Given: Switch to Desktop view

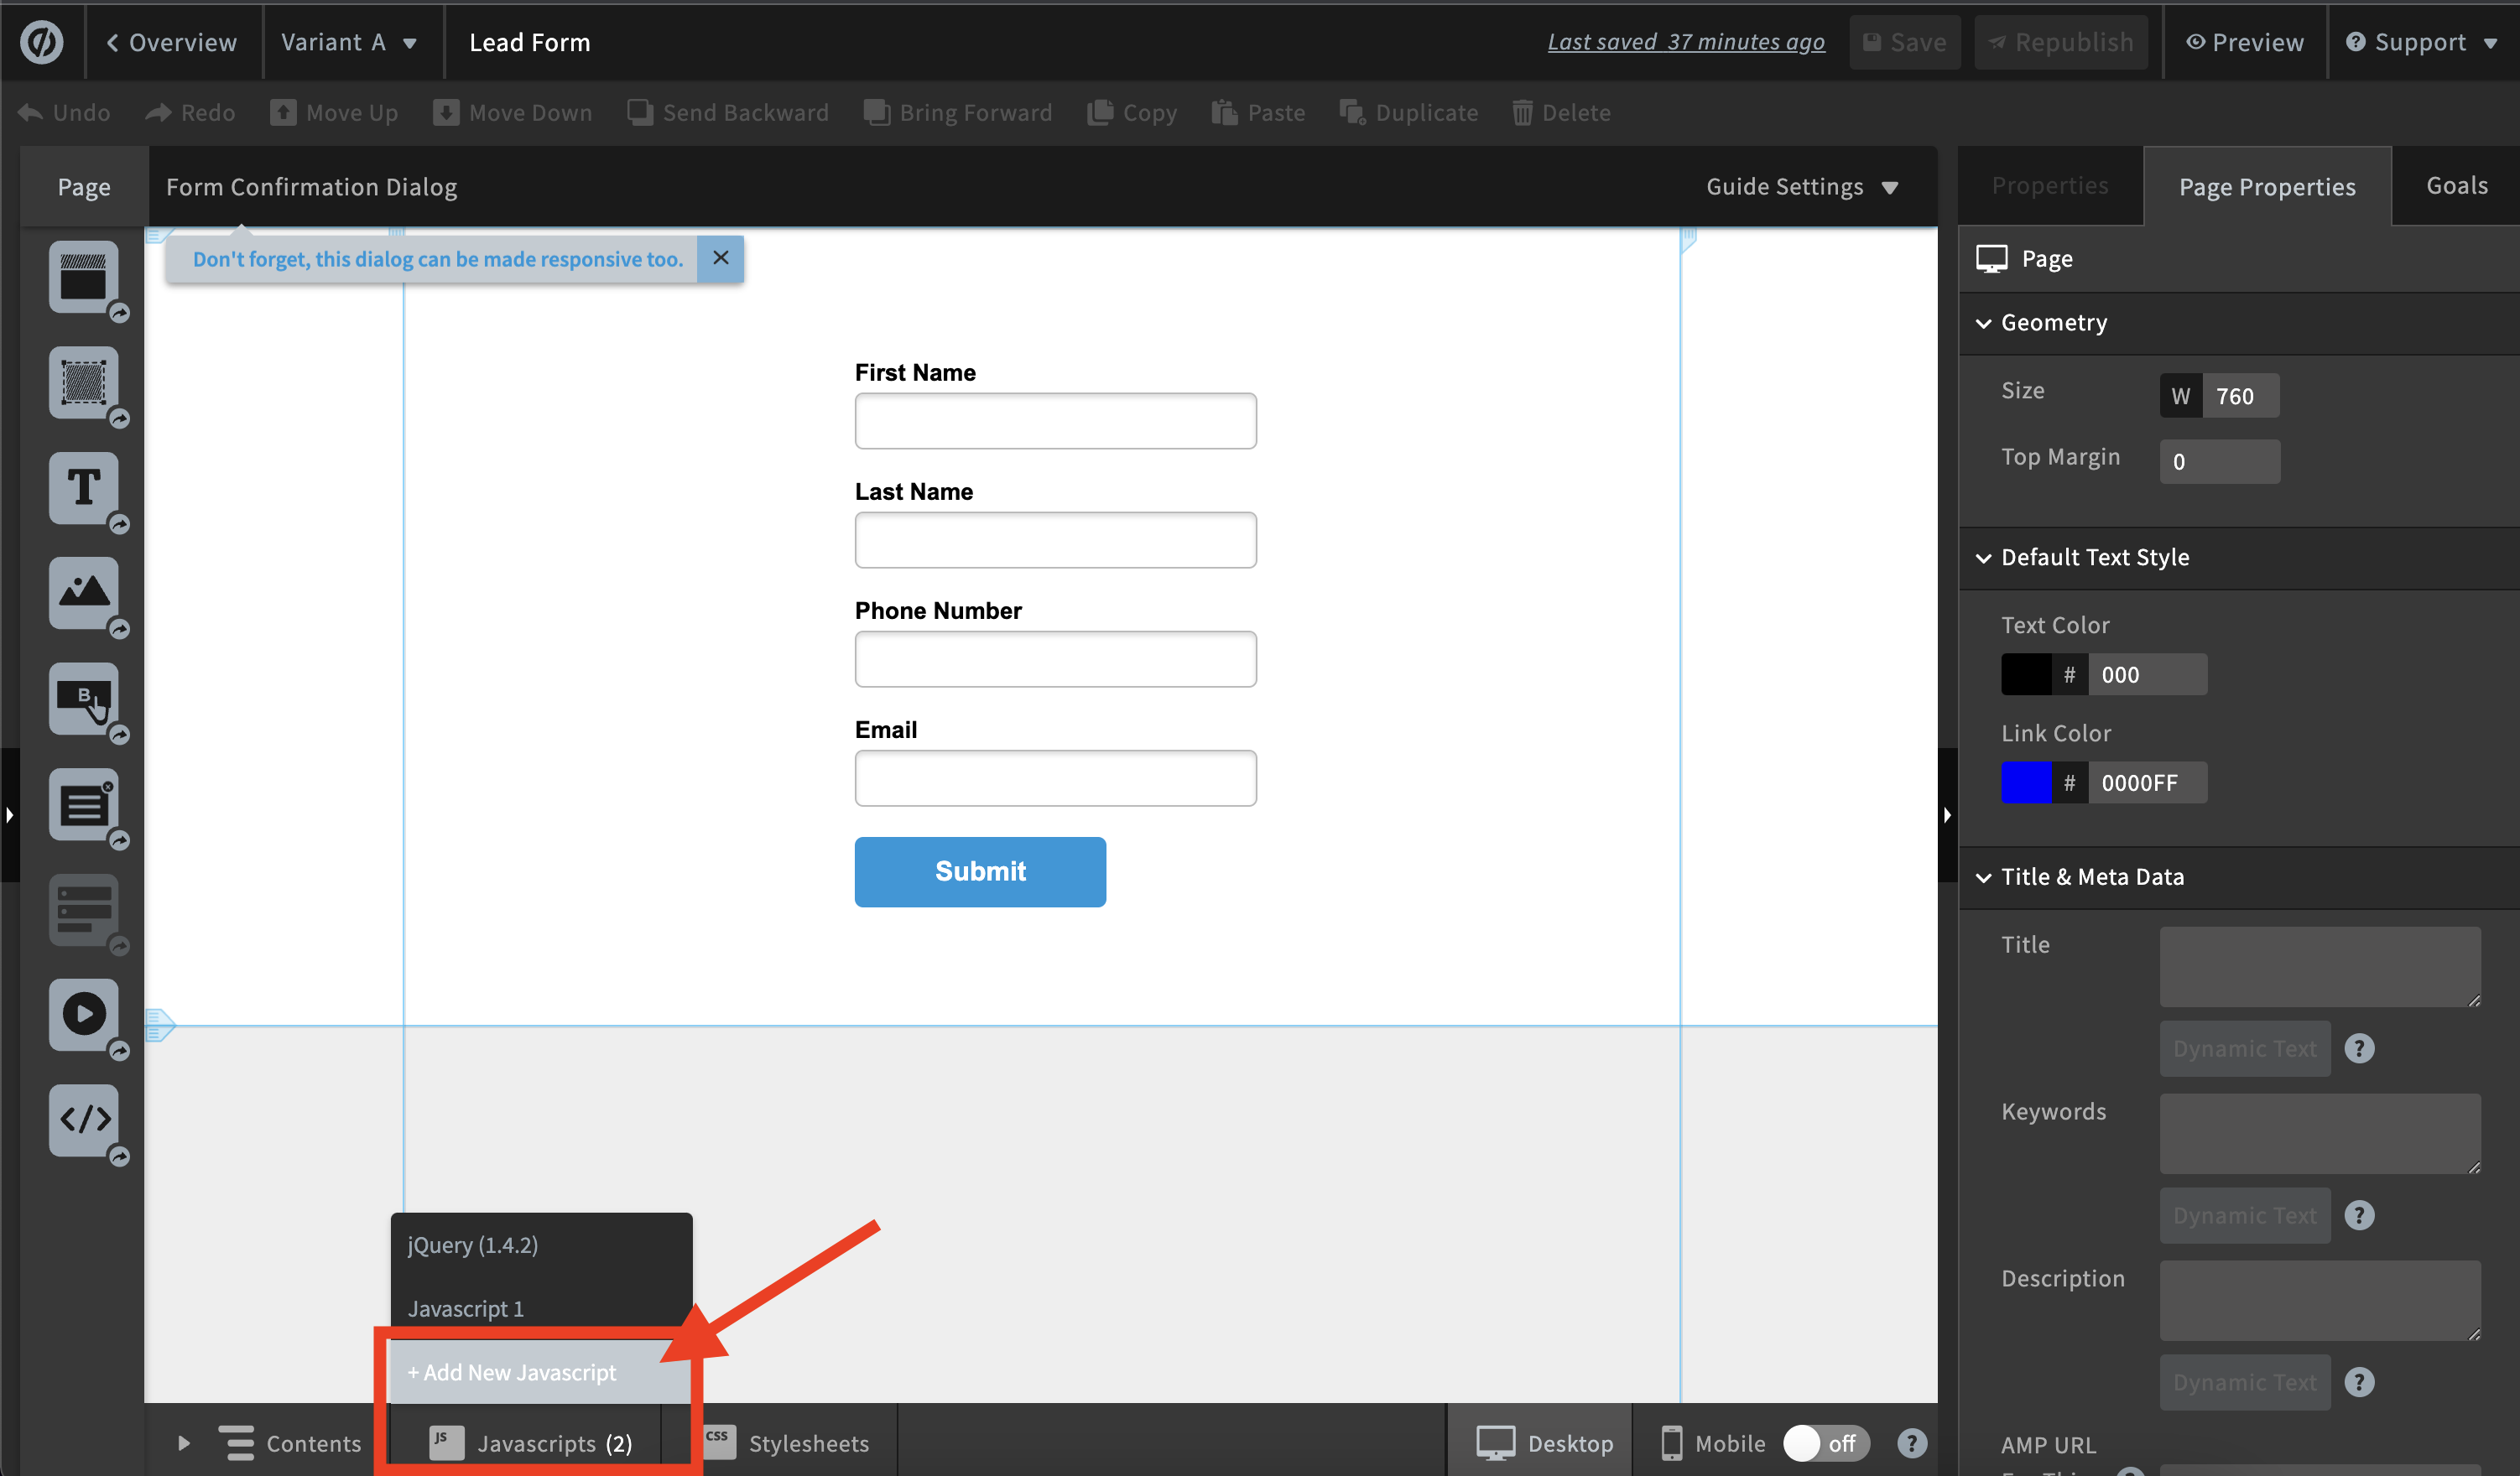Looking at the screenshot, I should point(1544,1443).
